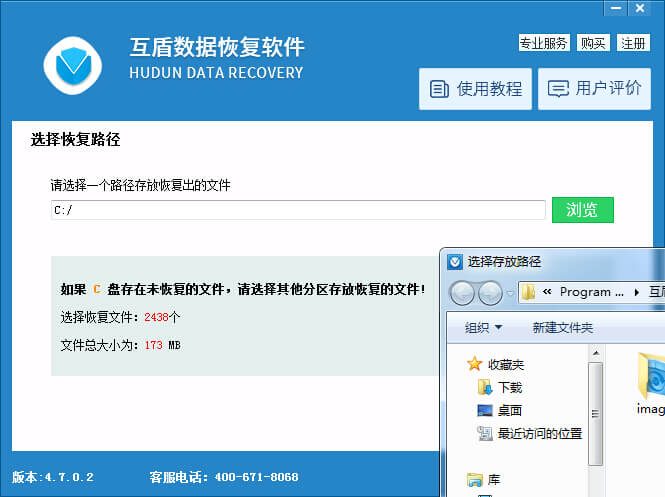Open recent locations dropdown beside nav arrows
Screen dimensions: 665x497
(x=510, y=293)
